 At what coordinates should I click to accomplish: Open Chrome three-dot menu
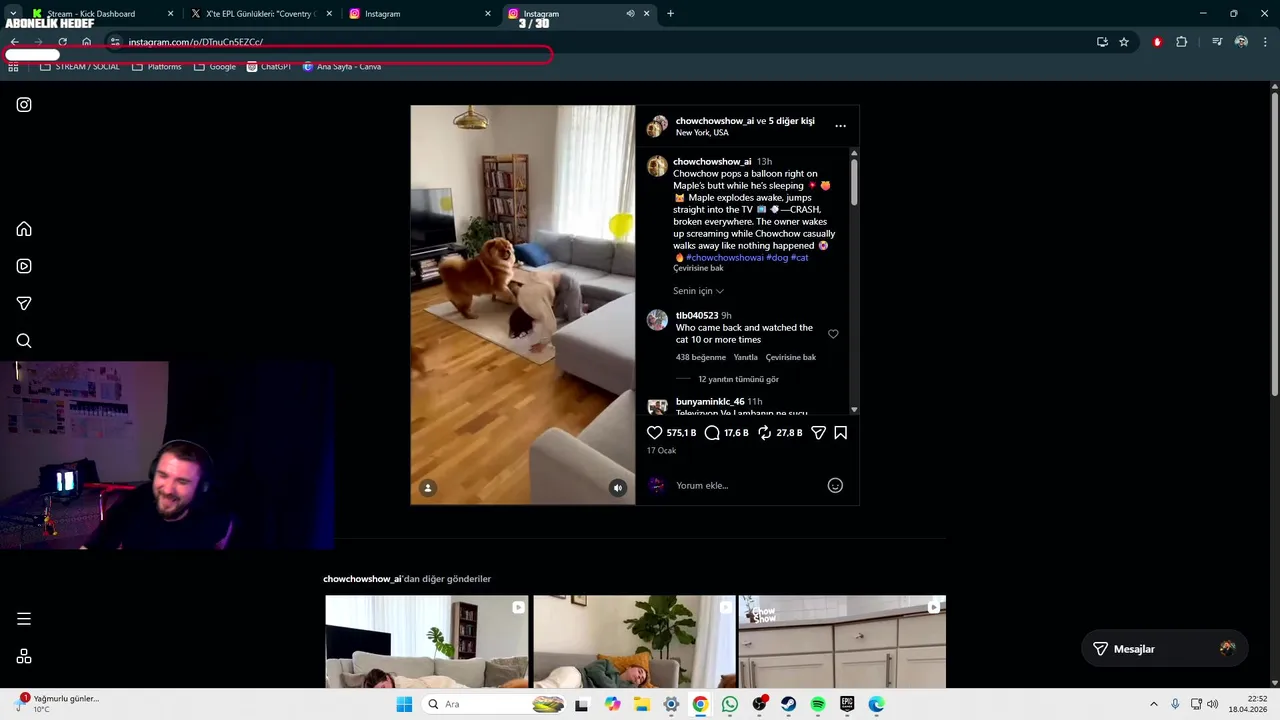pyautogui.click(x=1265, y=42)
